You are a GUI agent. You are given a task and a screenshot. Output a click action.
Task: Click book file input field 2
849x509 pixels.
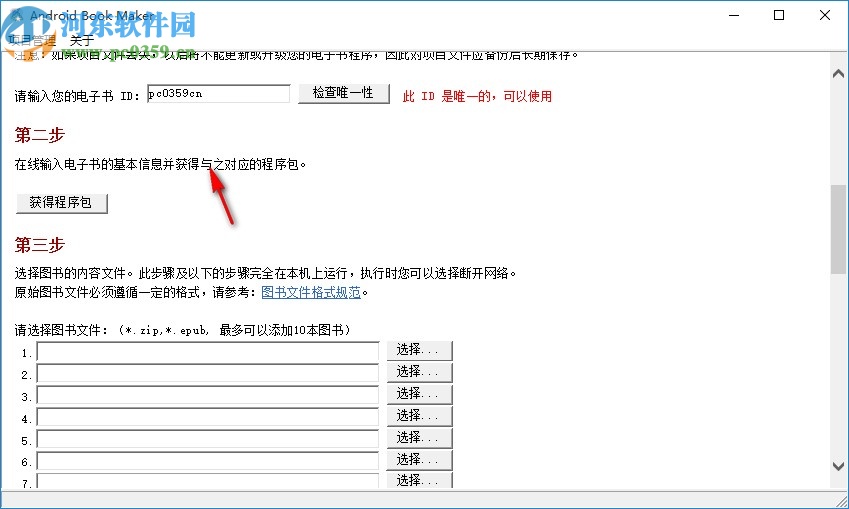point(208,374)
